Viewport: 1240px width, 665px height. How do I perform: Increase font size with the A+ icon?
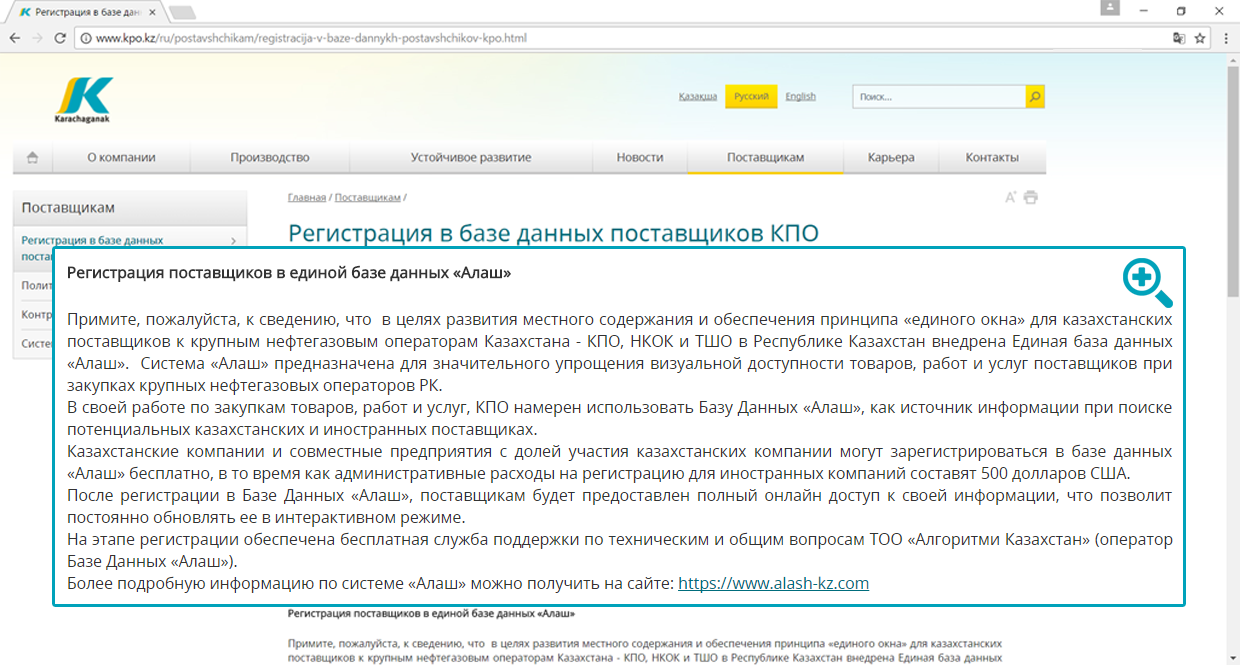click(x=1011, y=197)
